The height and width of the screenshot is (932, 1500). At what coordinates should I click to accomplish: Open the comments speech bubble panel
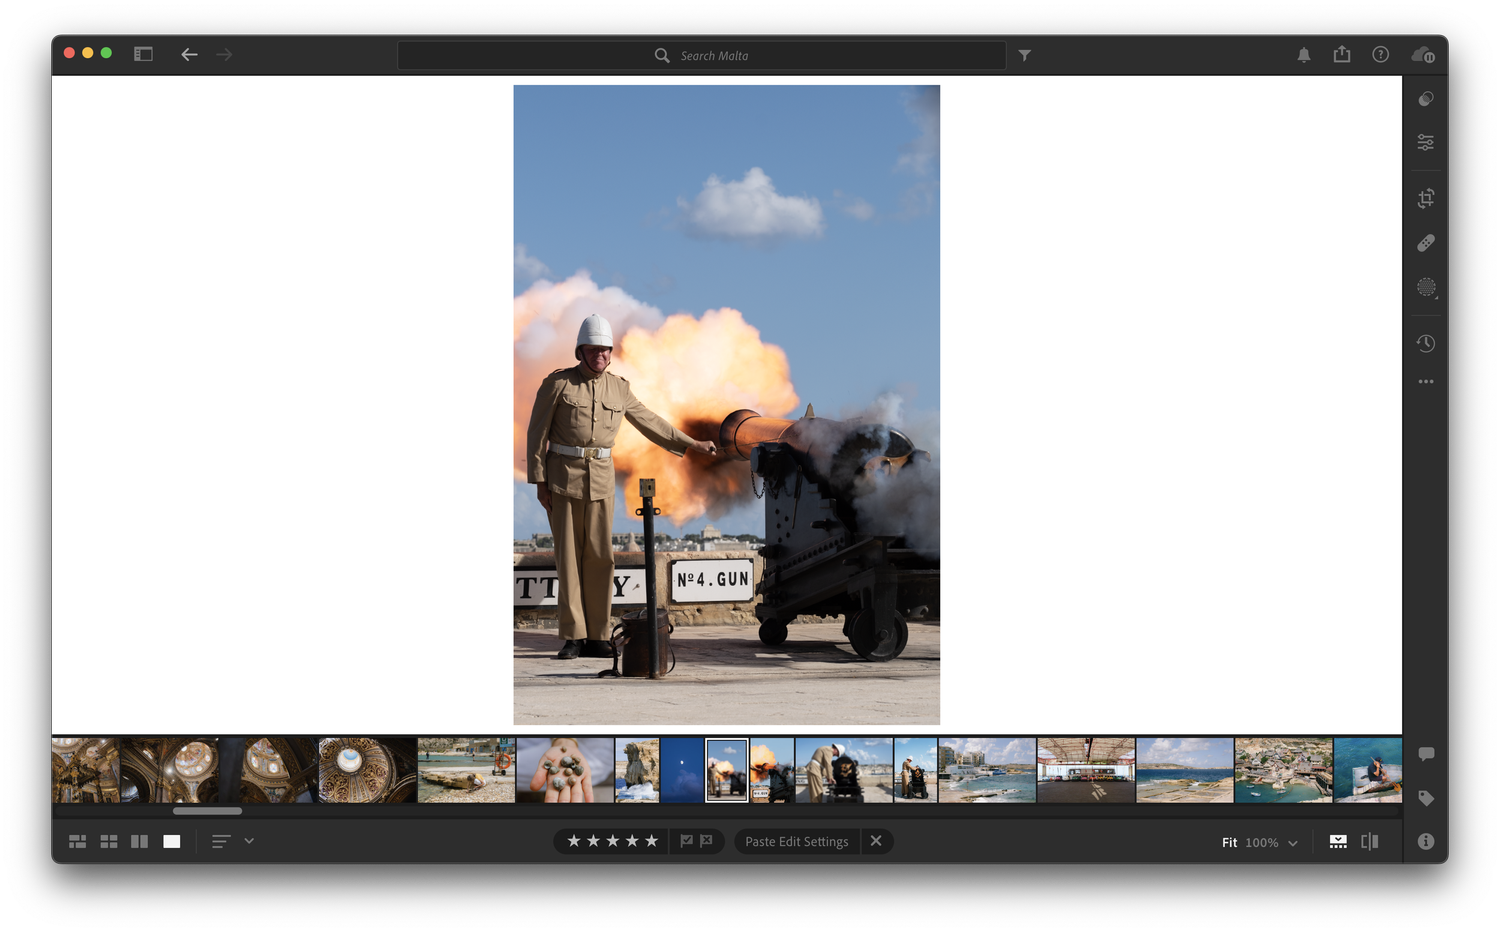tap(1426, 754)
